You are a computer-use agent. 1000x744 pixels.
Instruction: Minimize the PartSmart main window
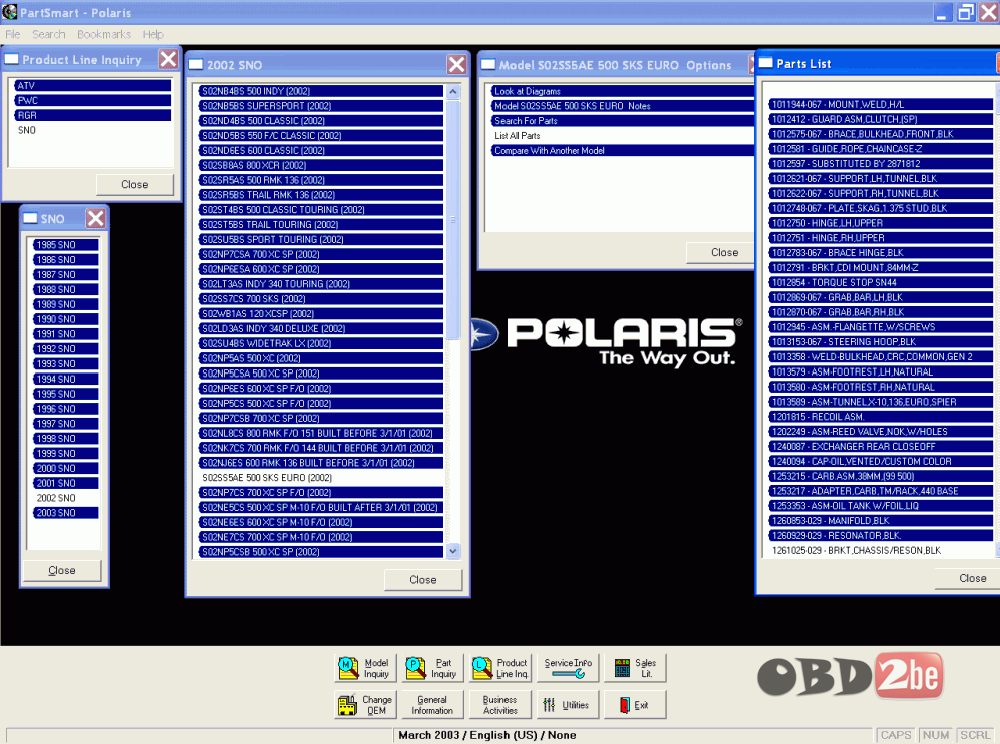coord(943,12)
